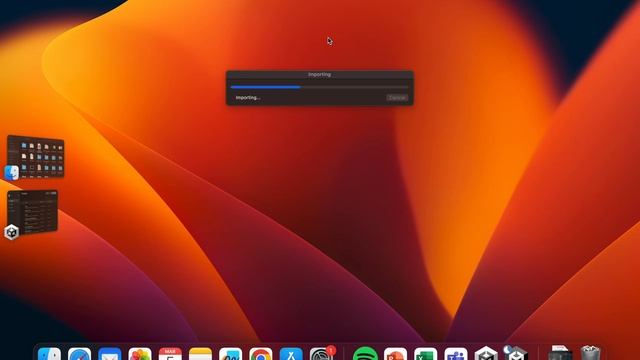Screen dimensions: 640x360
Task: Open Finder from the dock
Action: coord(49,354)
